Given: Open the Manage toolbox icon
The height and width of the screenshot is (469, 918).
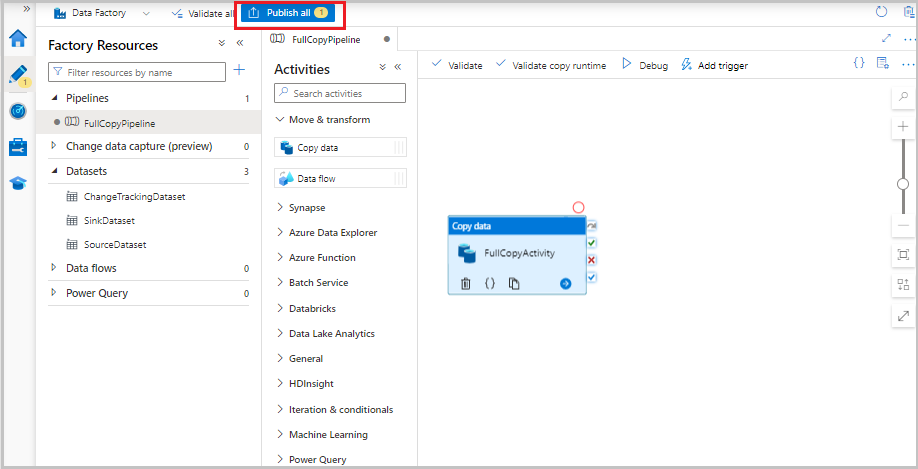Looking at the screenshot, I should point(18,147).
